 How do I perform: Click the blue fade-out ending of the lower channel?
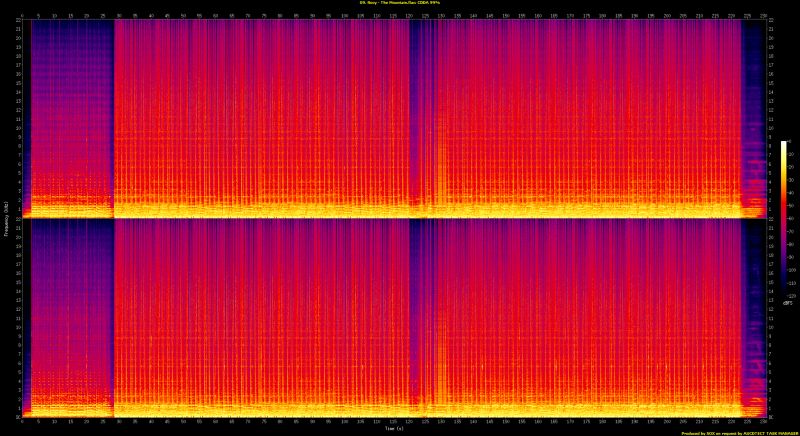(752, 300)
